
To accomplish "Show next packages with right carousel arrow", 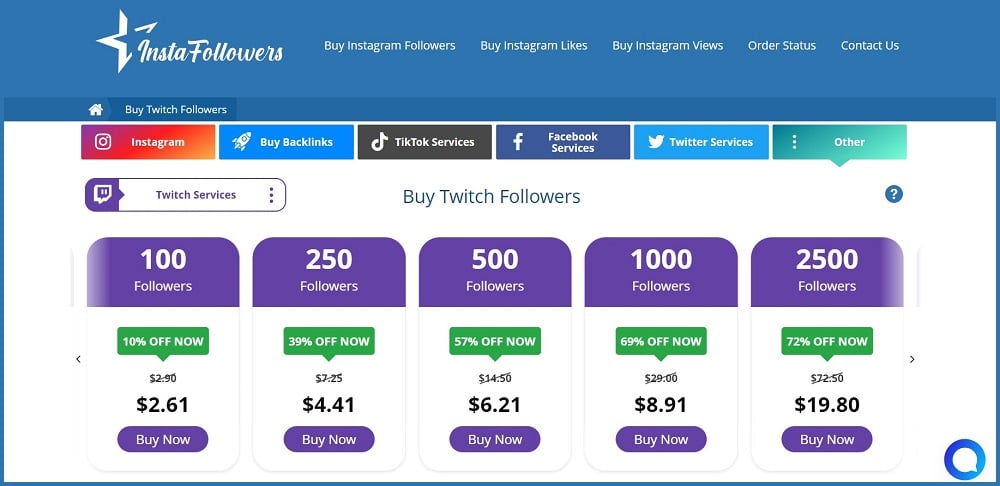I will (x=912, y=359).
